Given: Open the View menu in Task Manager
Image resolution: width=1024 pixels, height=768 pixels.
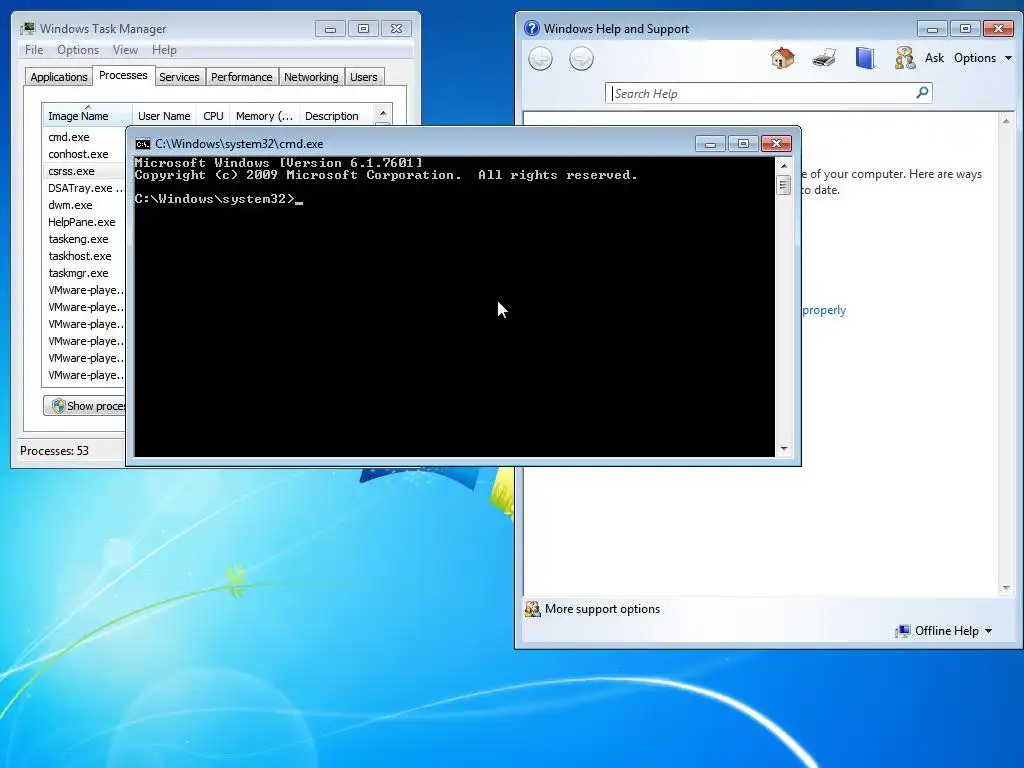Looking at the screenshot, I should 125,50.
